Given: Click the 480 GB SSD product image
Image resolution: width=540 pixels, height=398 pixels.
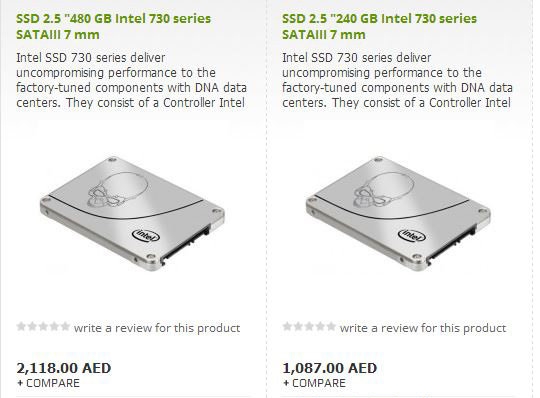Looking at the screenshot, I should 133,214.
